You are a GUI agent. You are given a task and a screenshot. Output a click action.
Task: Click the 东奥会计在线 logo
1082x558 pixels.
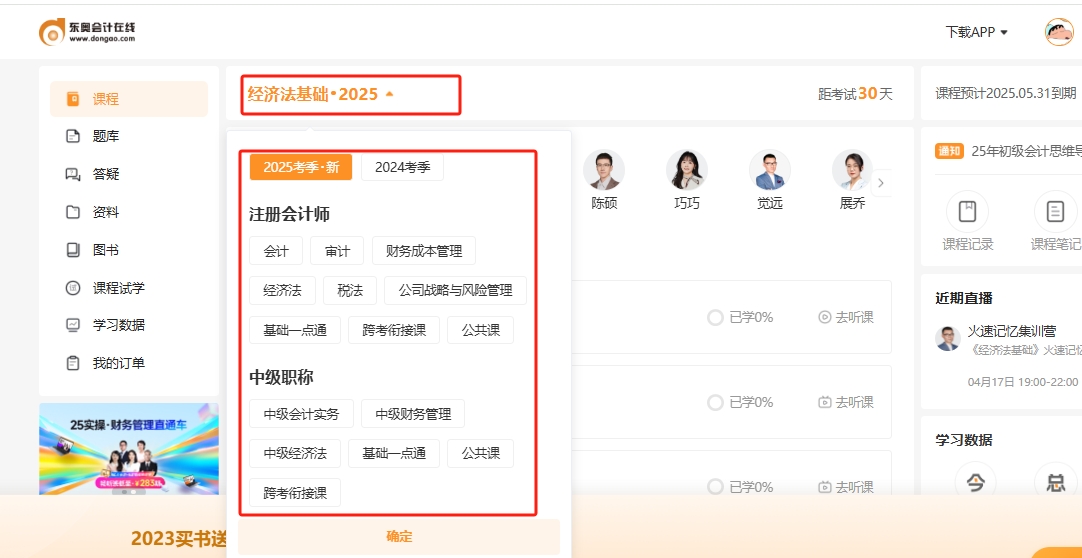pyautogui.click(x=87, y=32)
